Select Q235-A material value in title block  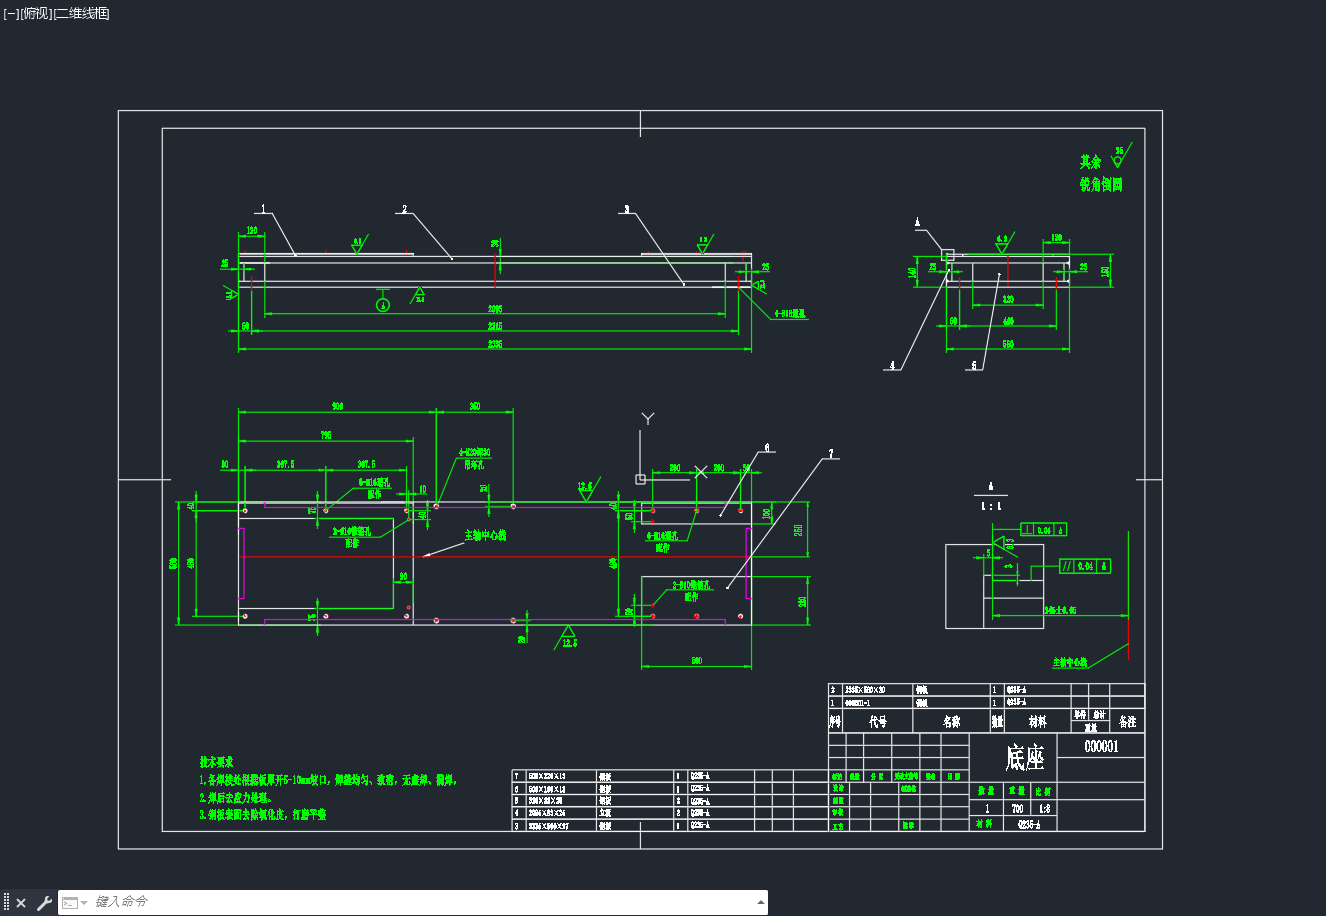(x=1029, y=825)
